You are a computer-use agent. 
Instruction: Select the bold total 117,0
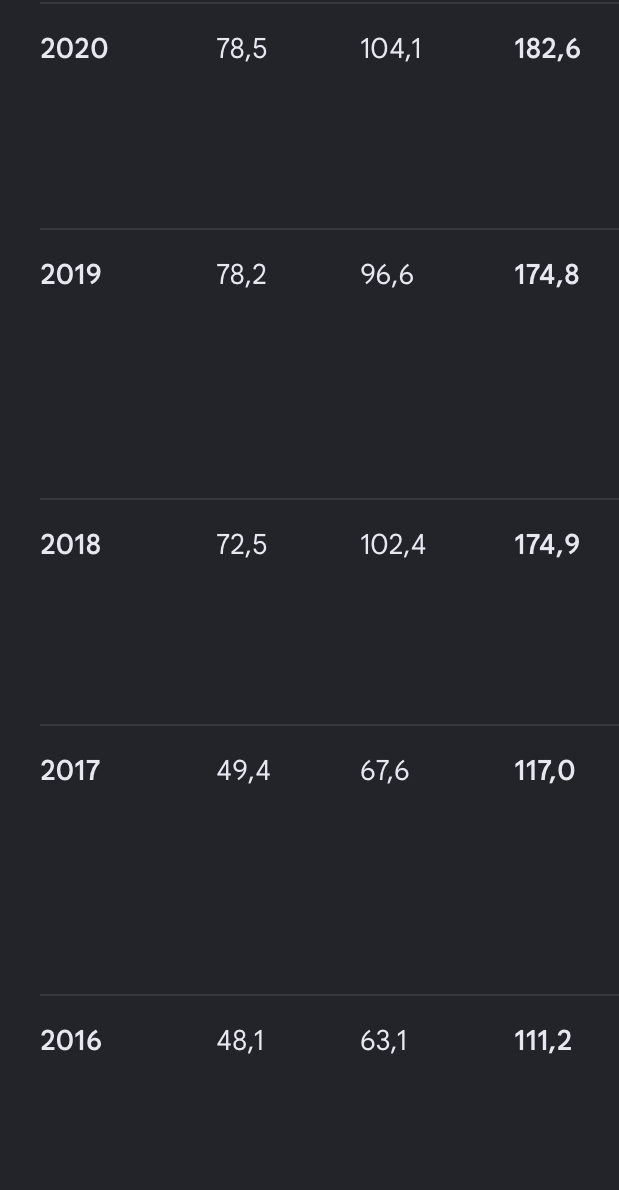coord(545,771)
